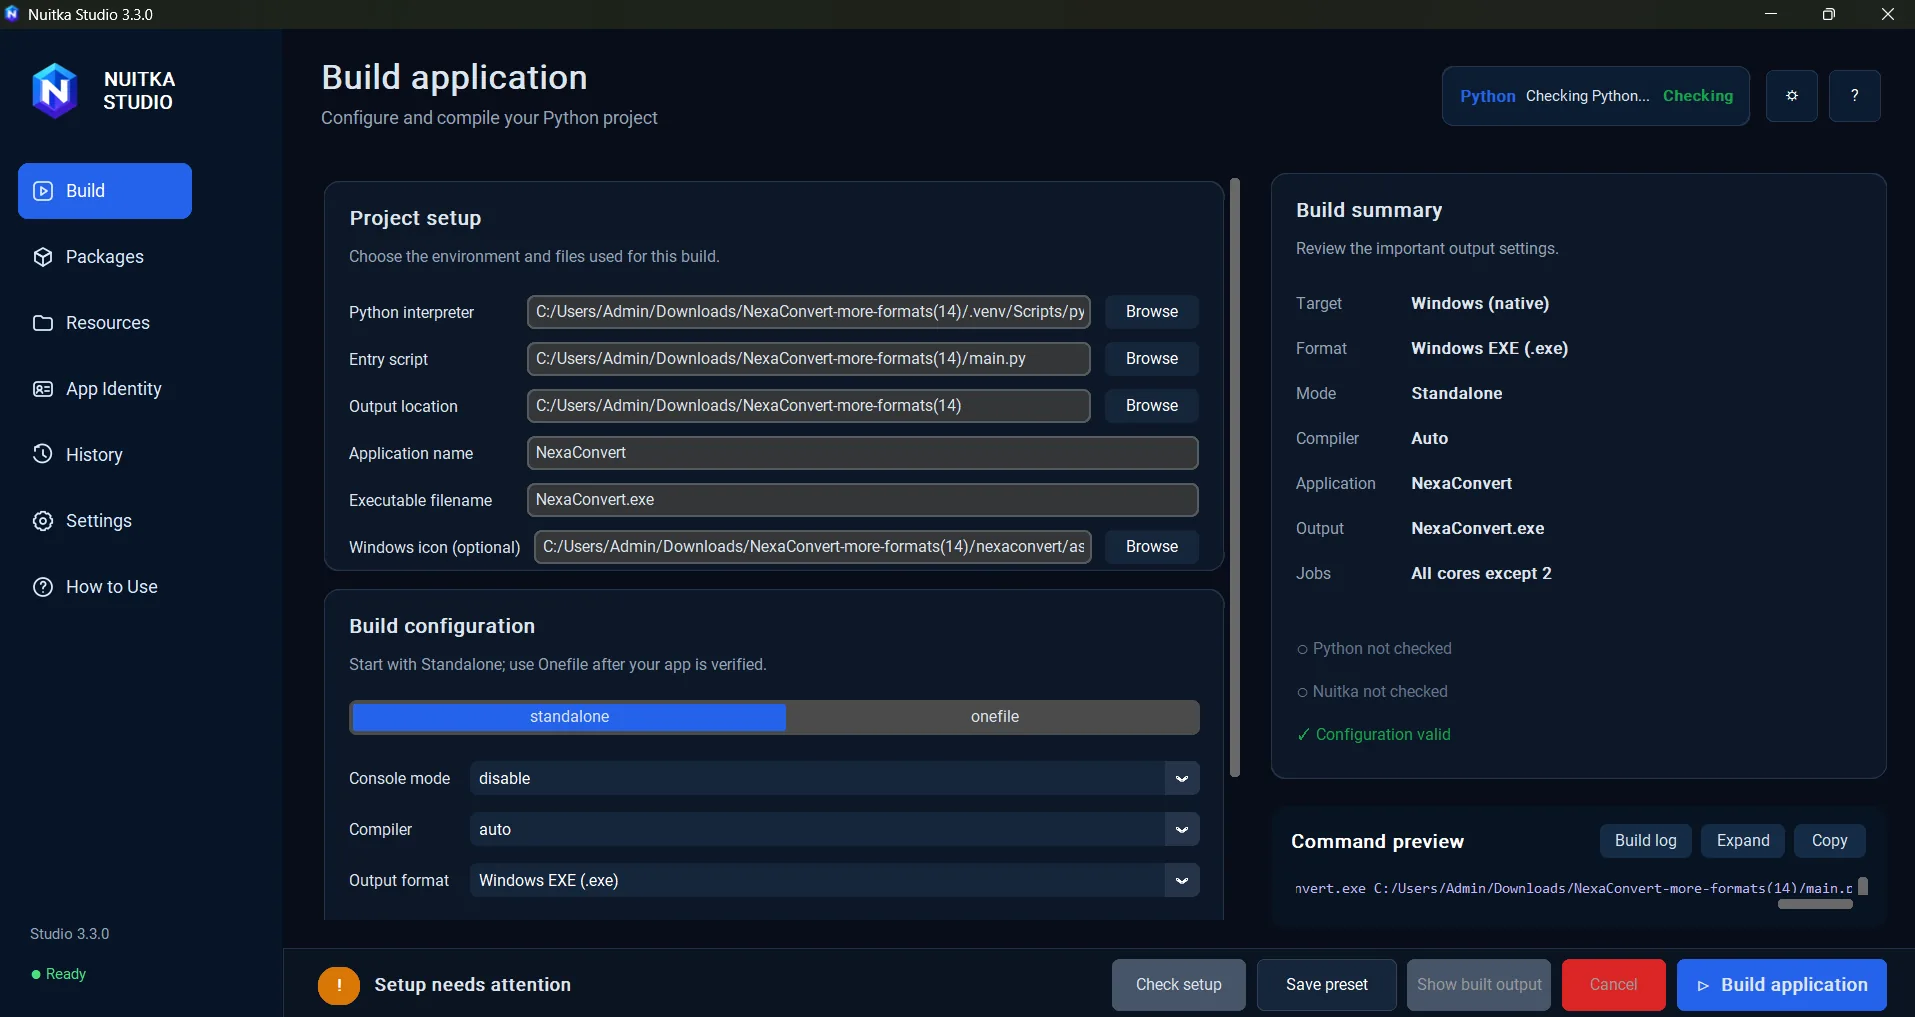
Task: Browse for the Python interpreter
Action: click(x=1152, y=312)
